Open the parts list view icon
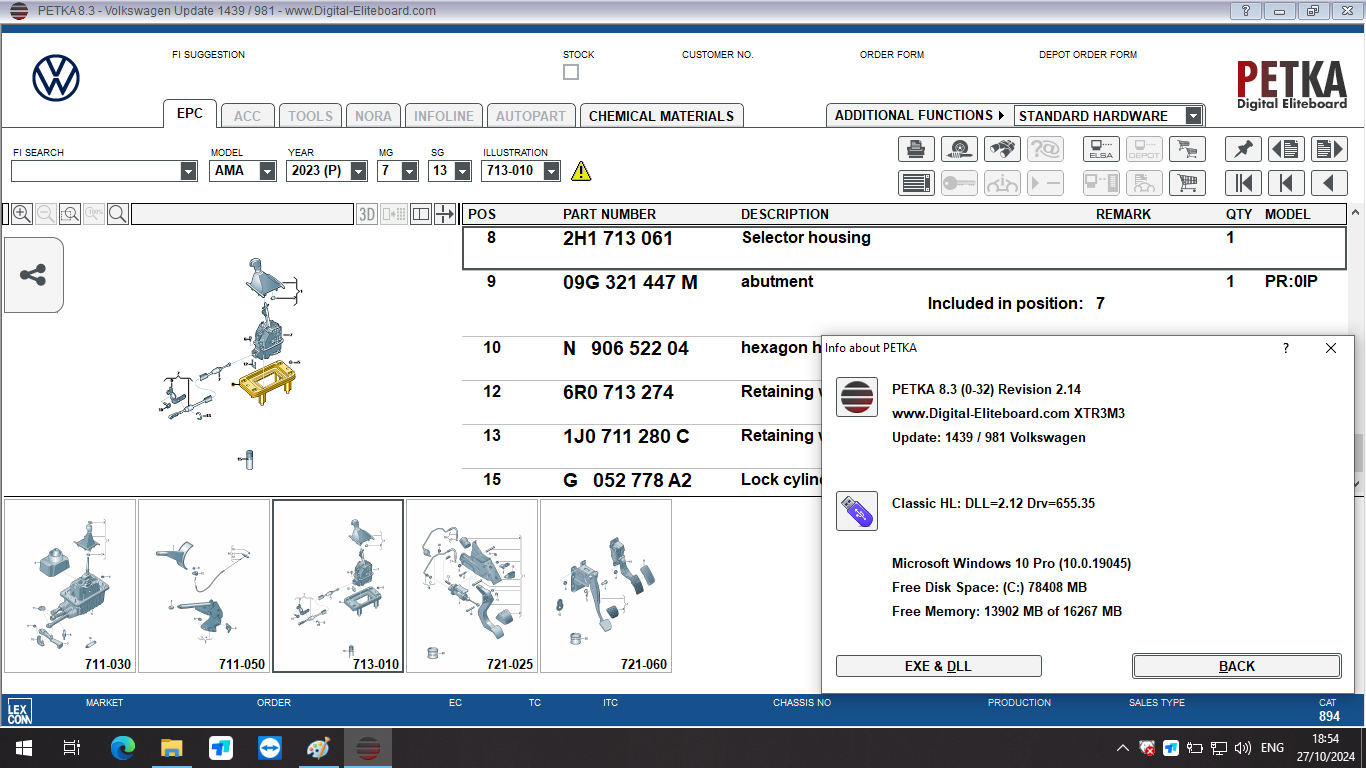1366x768 pixels. click(x=915, y=183)
